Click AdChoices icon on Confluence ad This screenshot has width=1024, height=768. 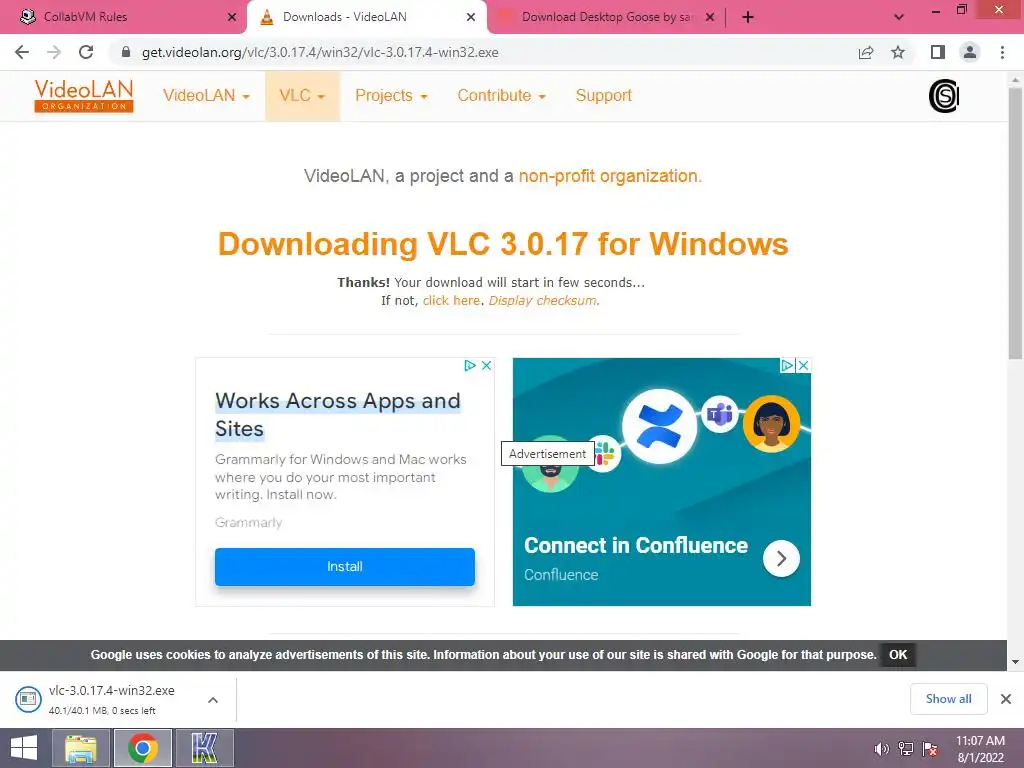click(x=788, y=366)
